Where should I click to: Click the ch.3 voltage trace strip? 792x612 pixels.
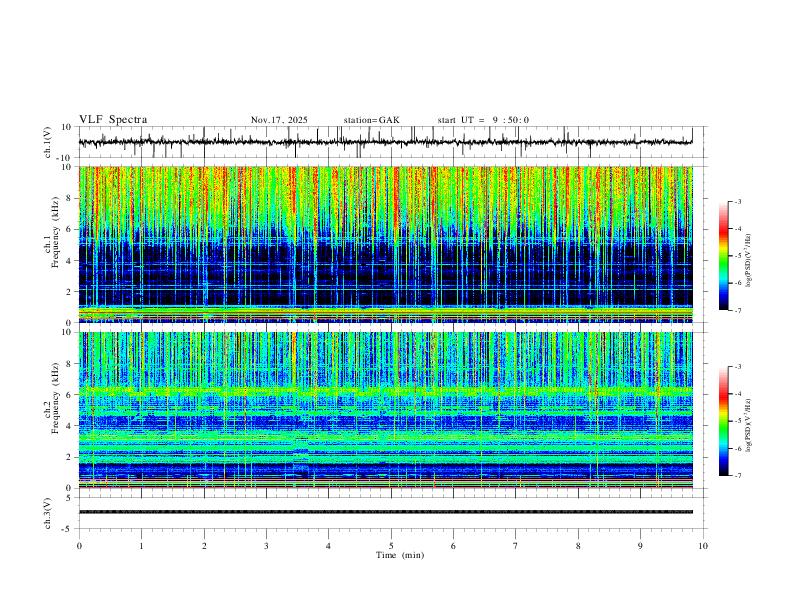tap(385, 512)
